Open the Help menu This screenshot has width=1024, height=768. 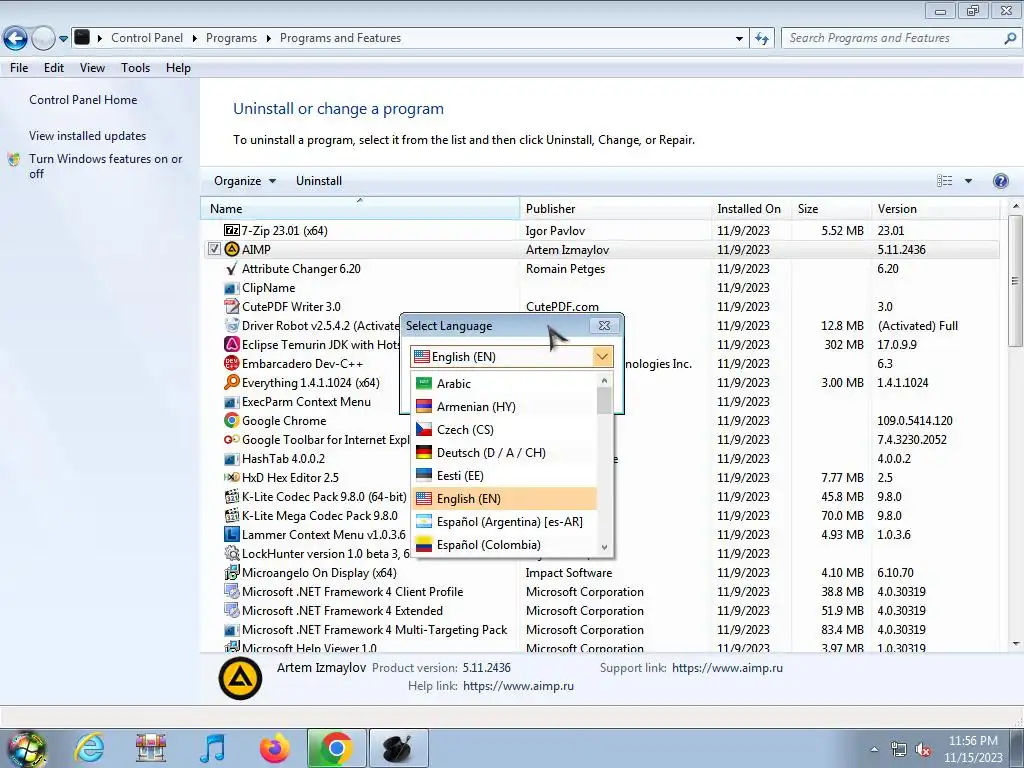(178, 68)
